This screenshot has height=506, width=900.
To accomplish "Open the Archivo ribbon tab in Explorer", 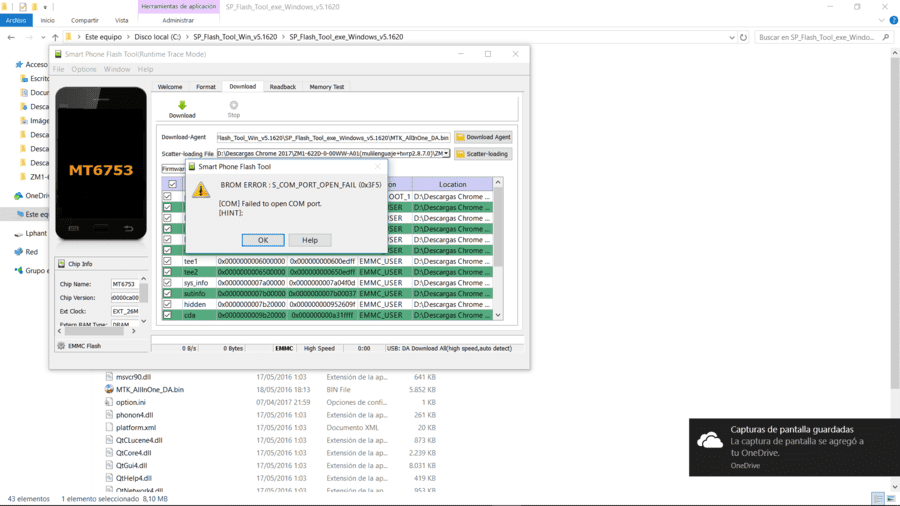I will [x=16, y=20].
